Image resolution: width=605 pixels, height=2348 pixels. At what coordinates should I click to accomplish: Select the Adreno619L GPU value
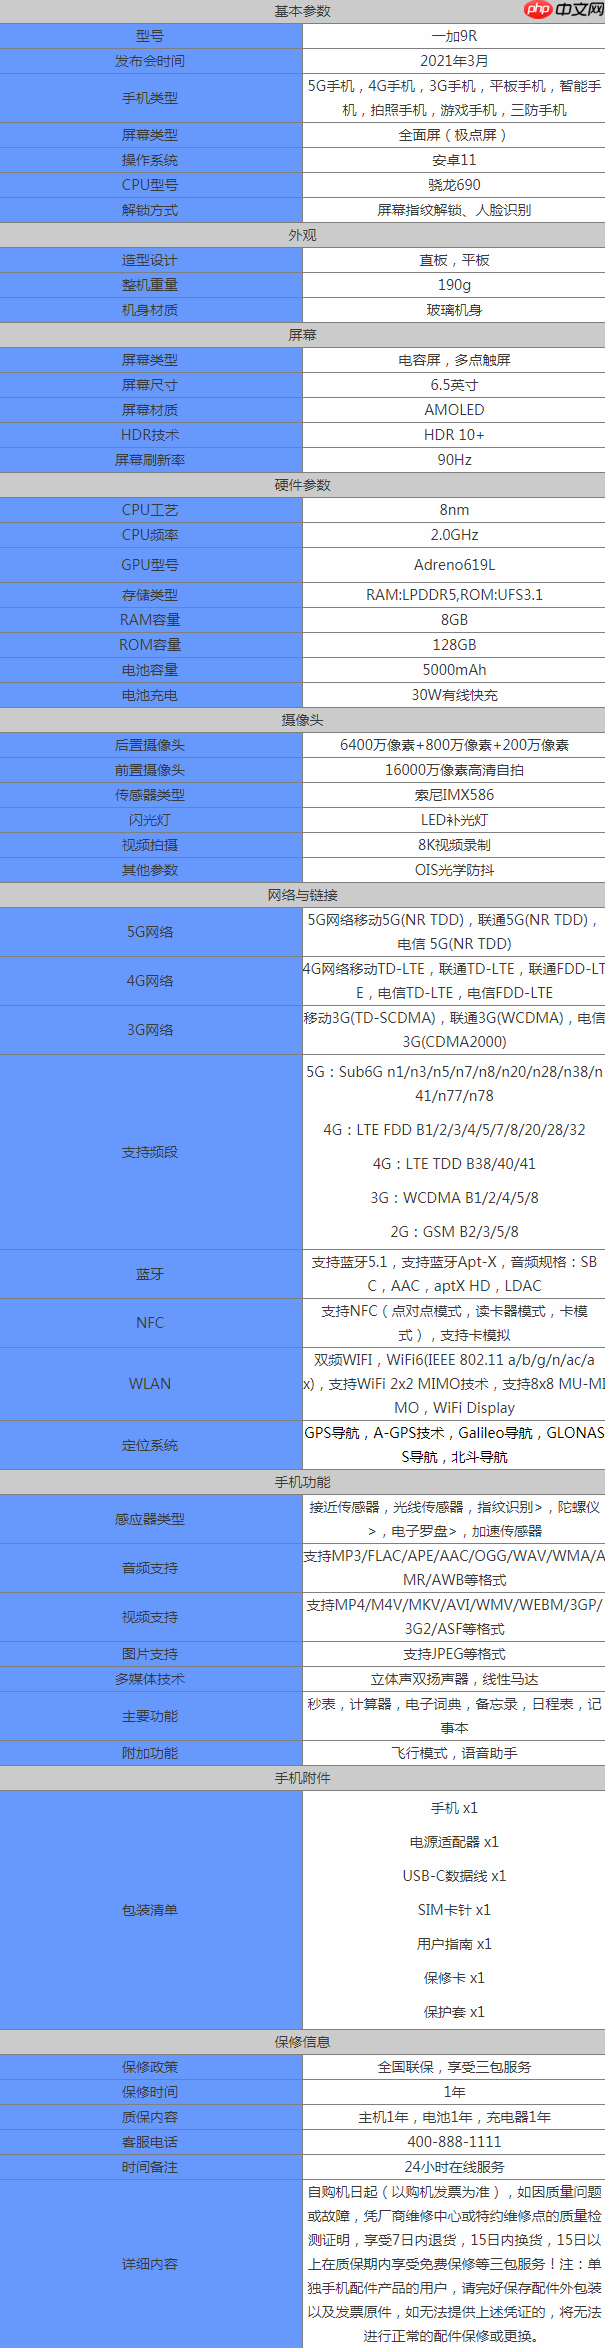454,565
